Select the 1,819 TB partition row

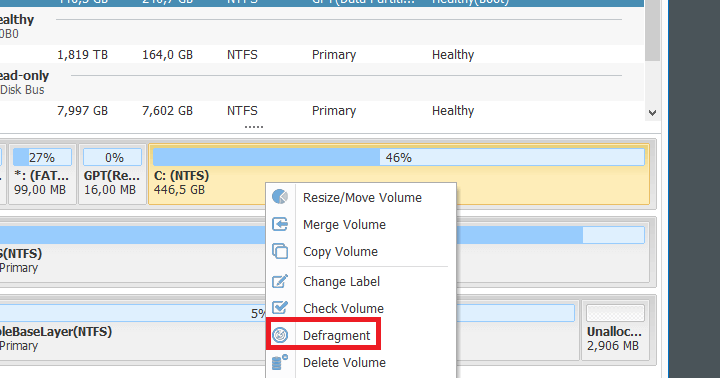321,54
